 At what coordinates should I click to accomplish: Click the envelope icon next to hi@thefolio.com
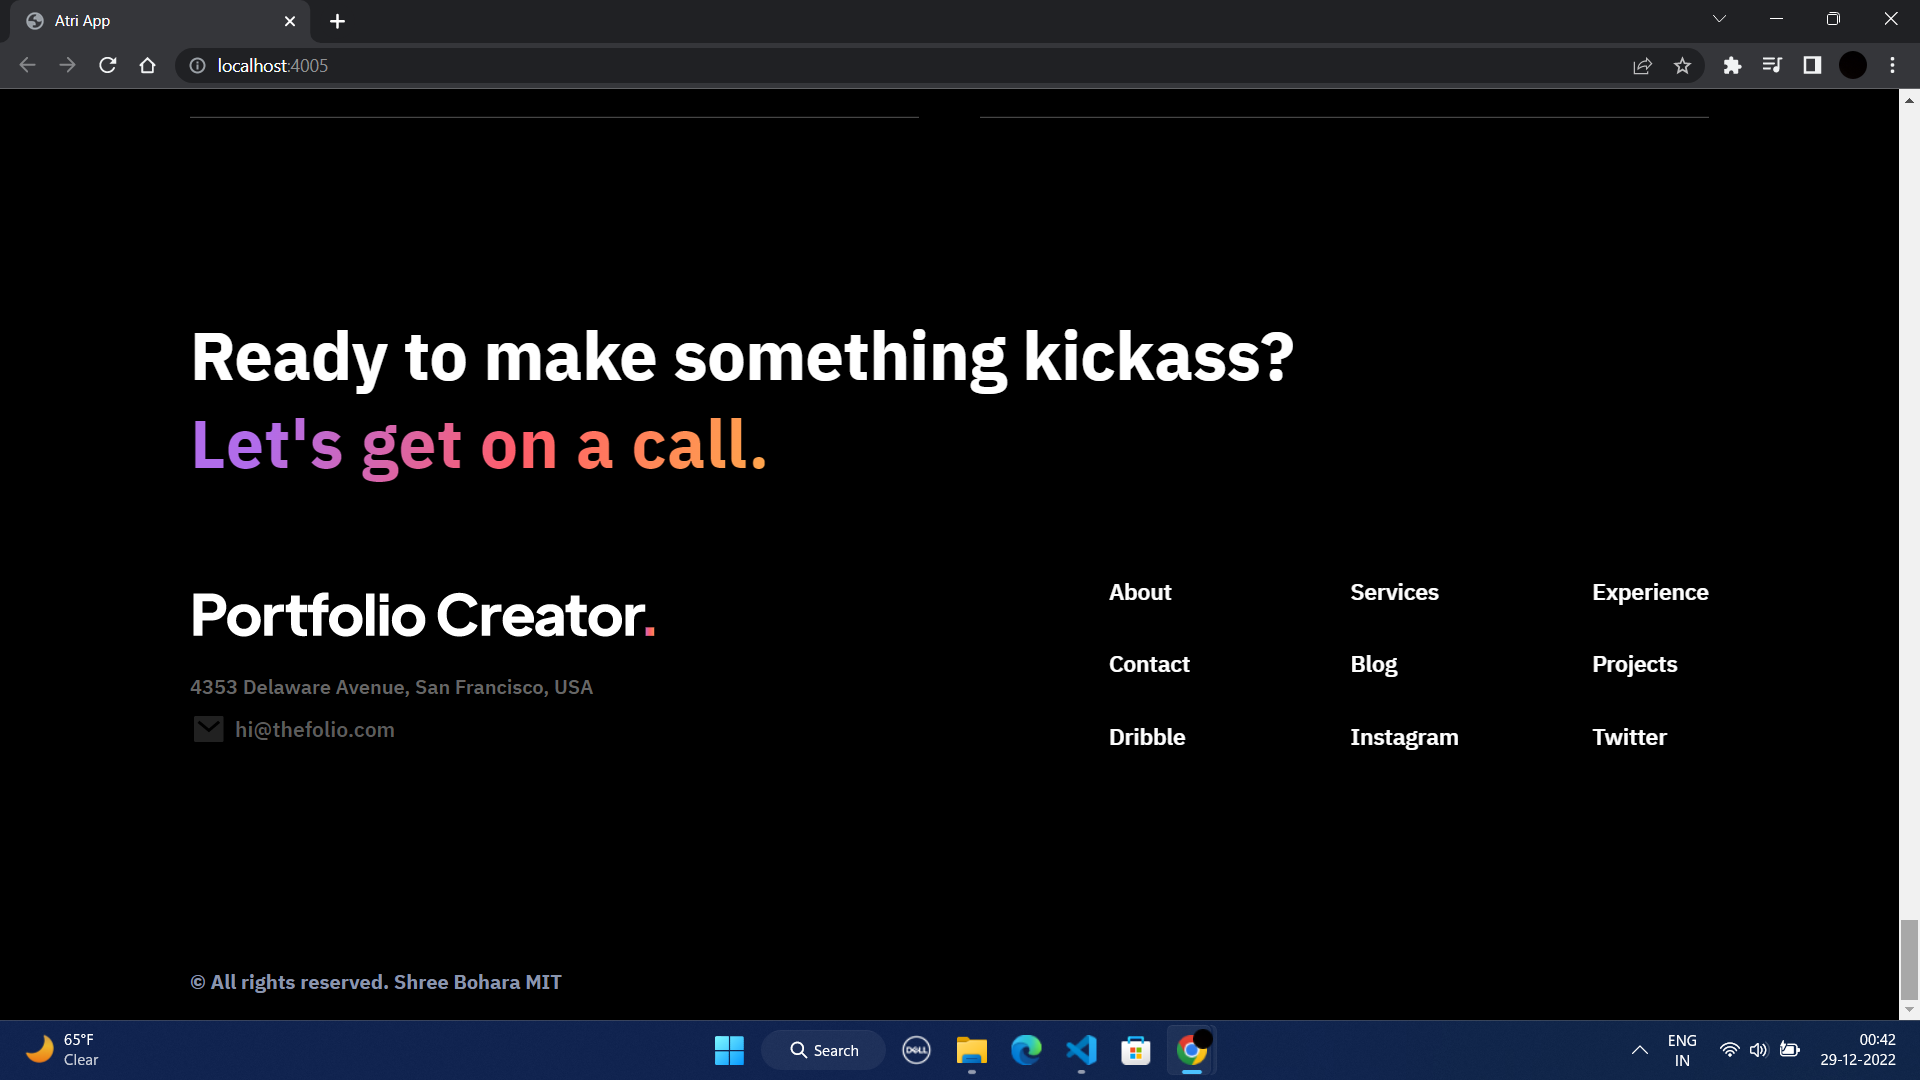pyautogui.click(x=208, y=728)
